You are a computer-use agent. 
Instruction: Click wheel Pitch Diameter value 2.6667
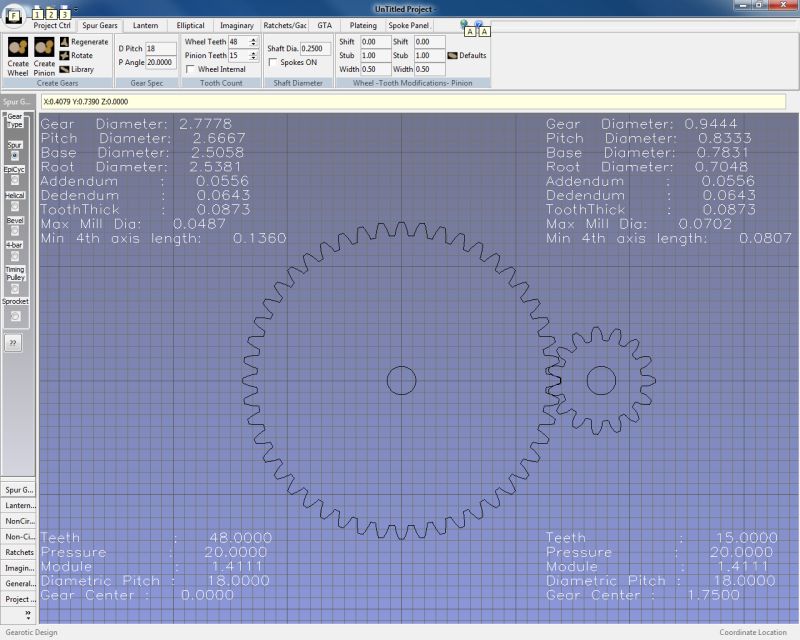(219, 138)
